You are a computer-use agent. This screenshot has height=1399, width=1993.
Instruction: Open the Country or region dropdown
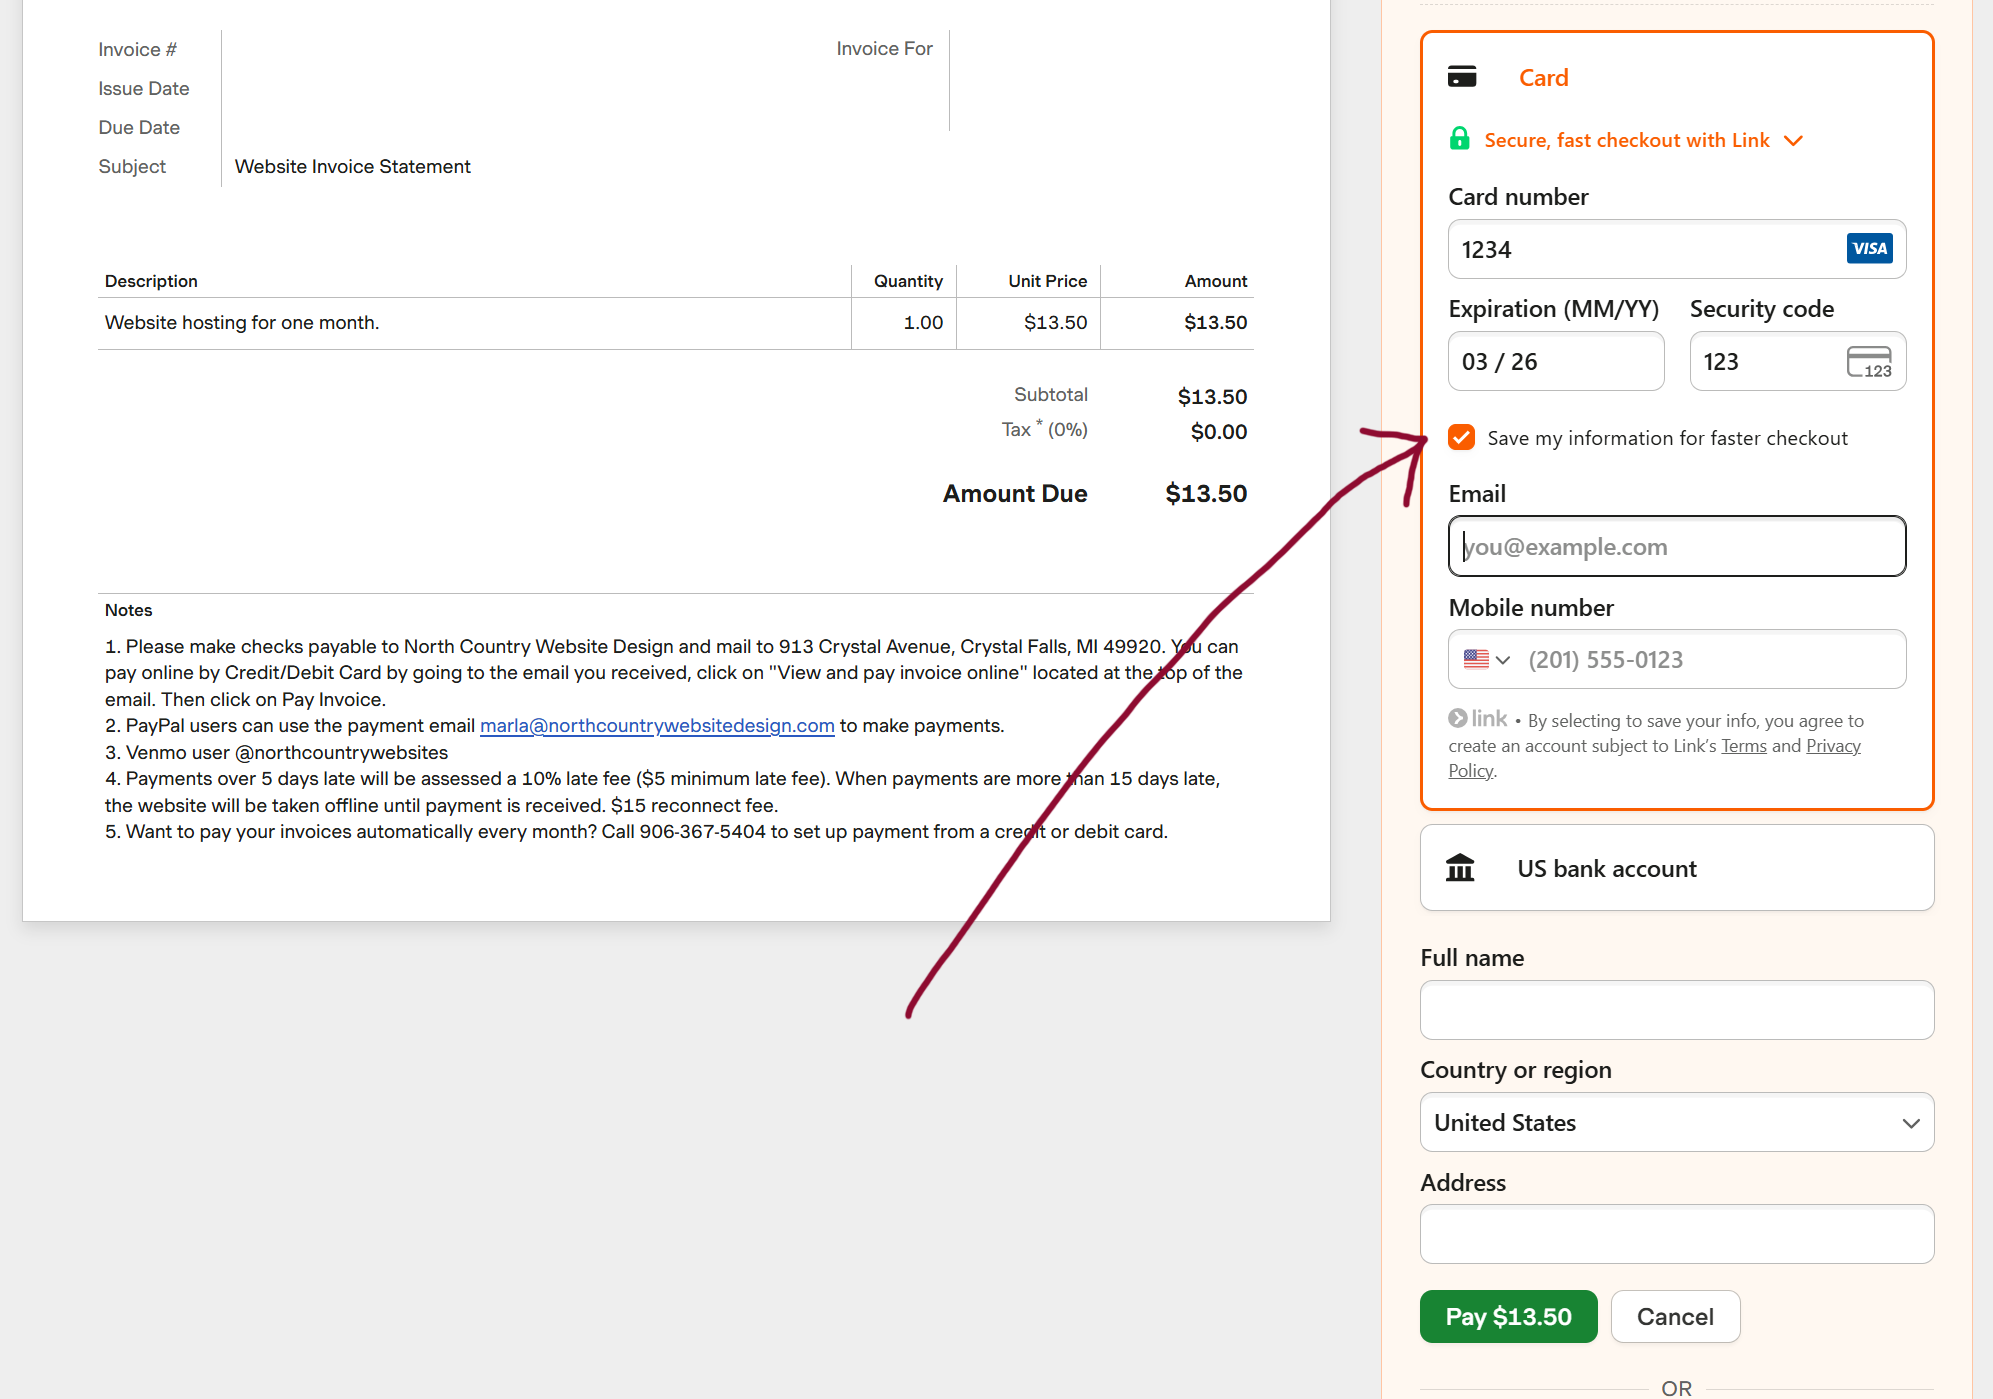tap(1676, 1123)
